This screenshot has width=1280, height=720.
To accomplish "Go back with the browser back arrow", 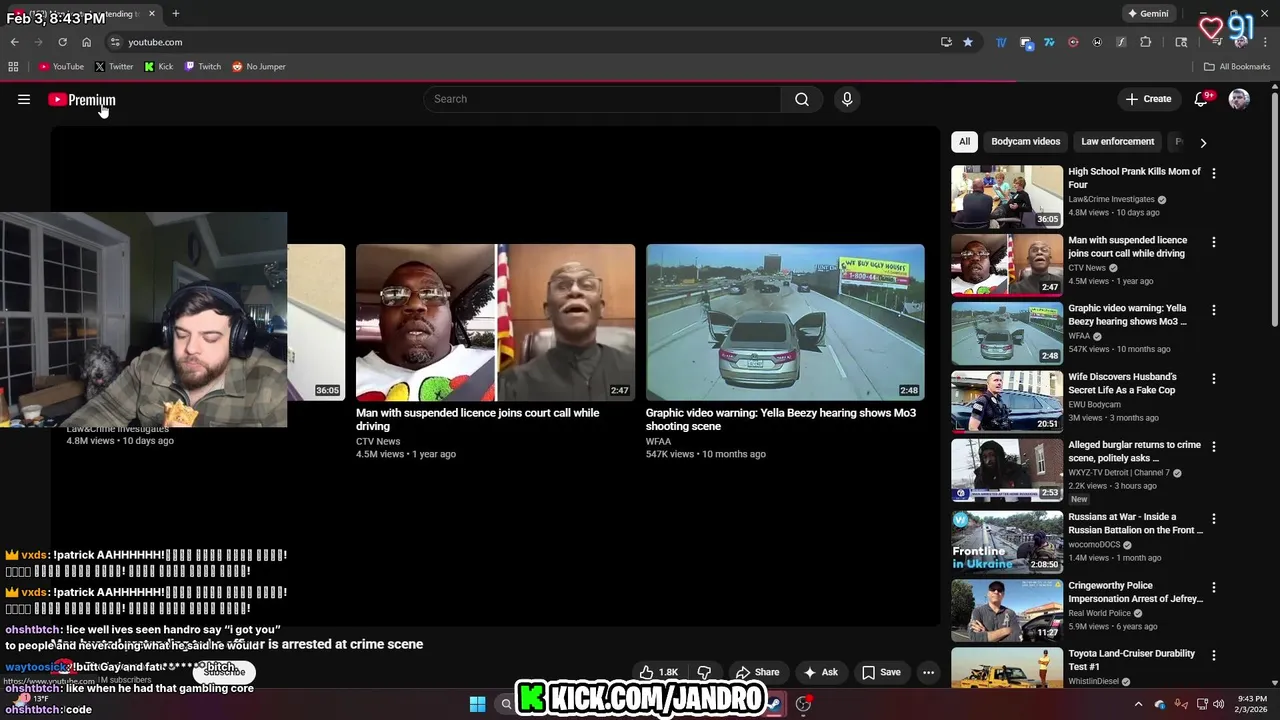I will tap(14, 42).
